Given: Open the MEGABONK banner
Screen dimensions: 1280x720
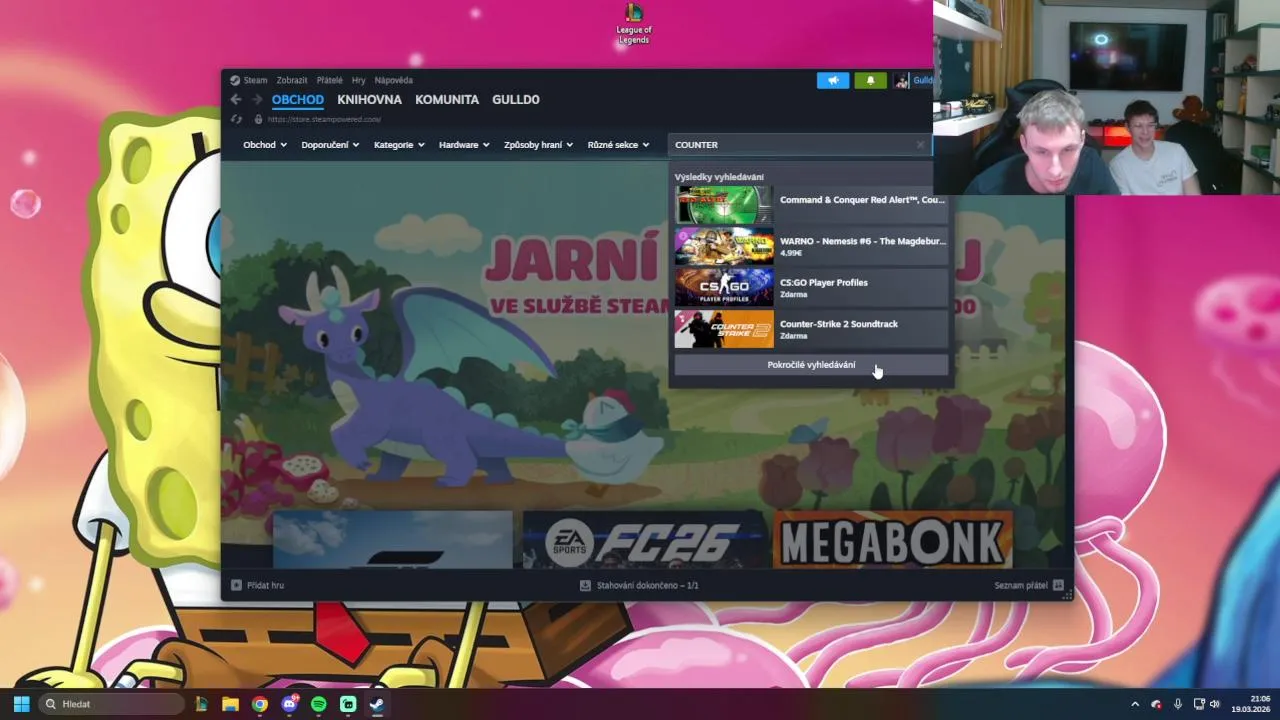Looking at the screenshot, I should (893, 540).
